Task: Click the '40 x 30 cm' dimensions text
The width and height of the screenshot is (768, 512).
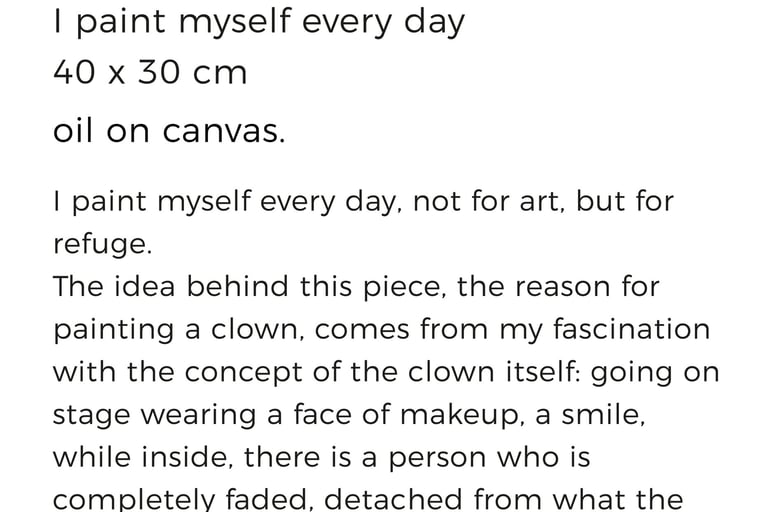Action: (150, 73)
